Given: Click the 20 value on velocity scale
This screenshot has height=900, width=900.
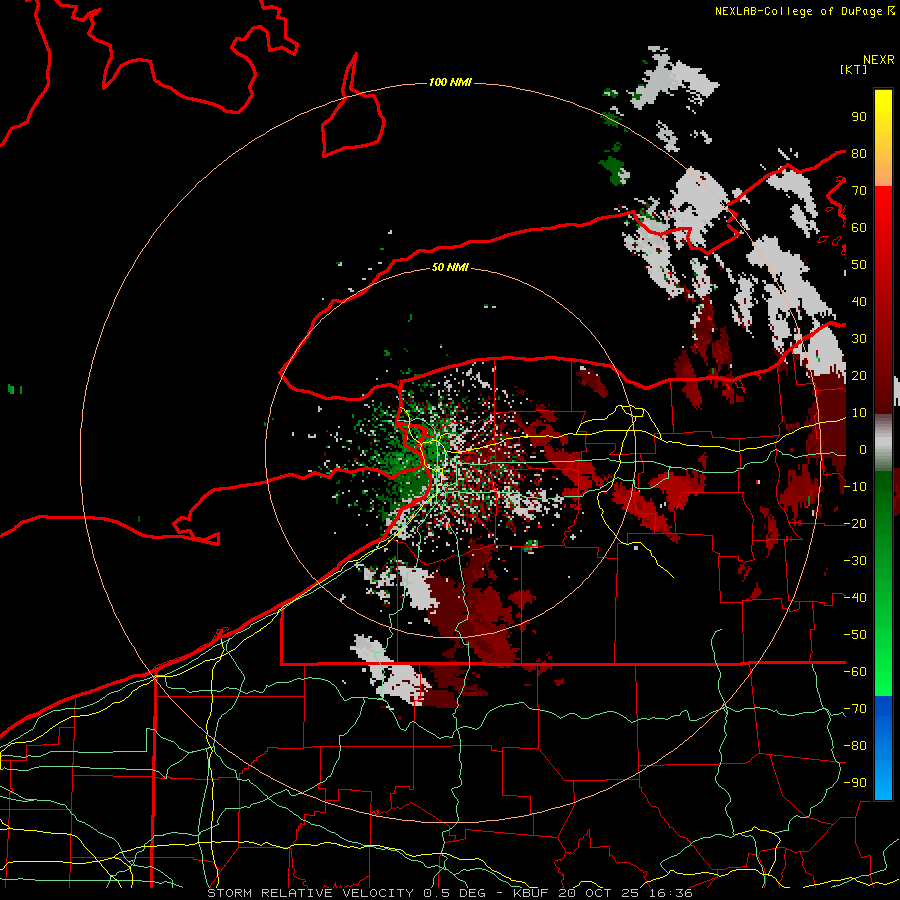Looking at the screenshot, I should pyautogui.click(x=859, y=375).
